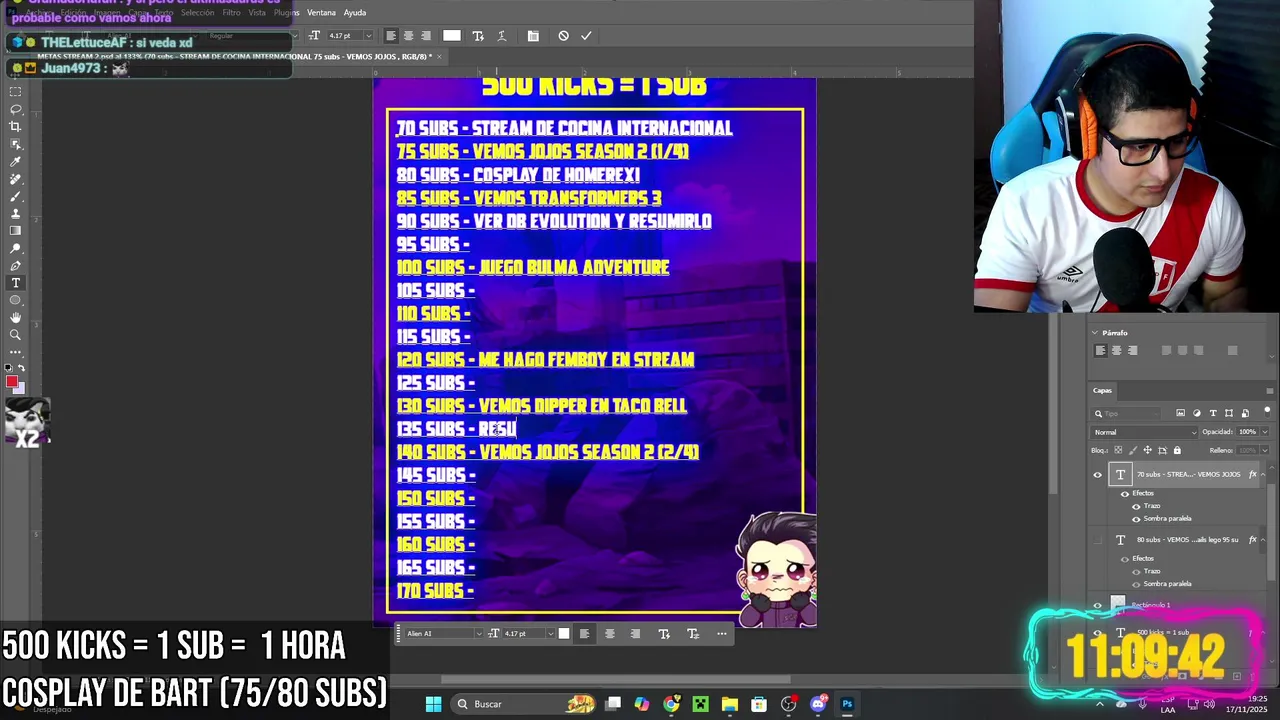The height and width of the screenshot is (720, 1280).
Task: Open font size dropdown in floating text bar
Action: click(x=550, y=633)
